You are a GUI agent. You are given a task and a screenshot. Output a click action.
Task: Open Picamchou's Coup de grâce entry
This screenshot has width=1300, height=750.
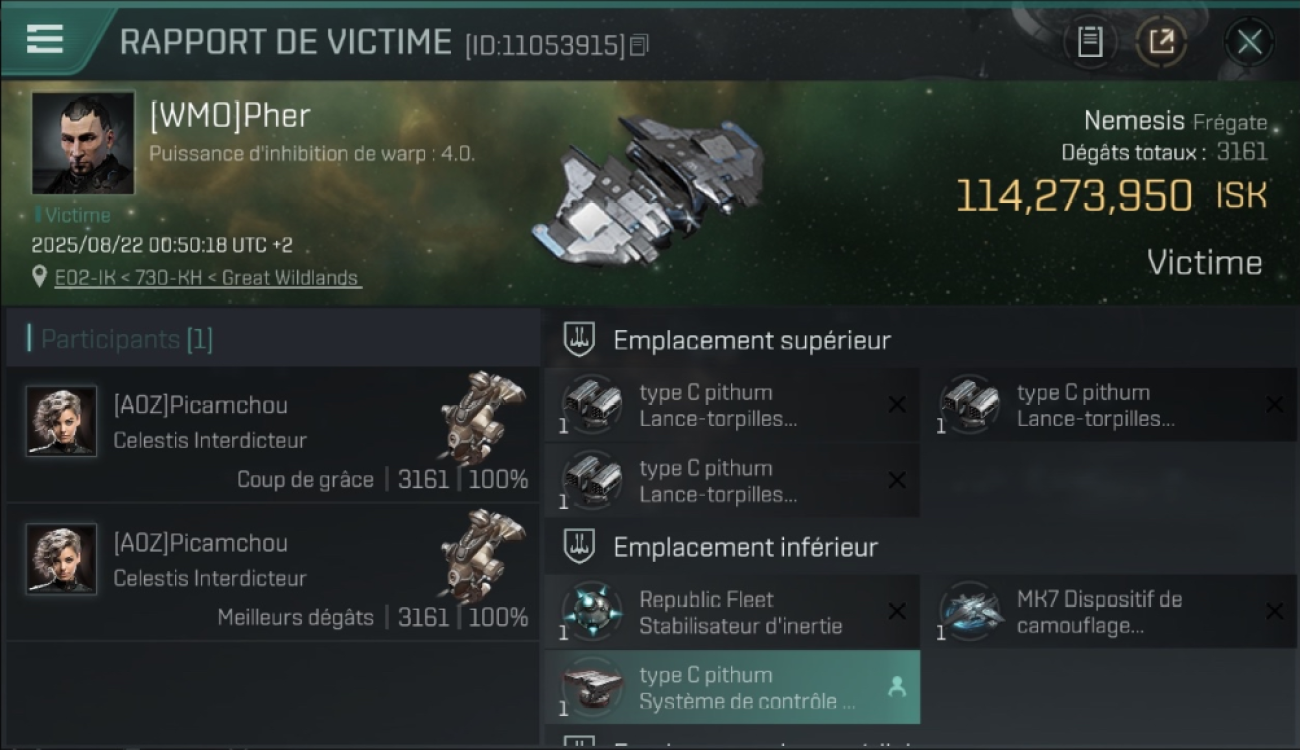tap(272, 434)
